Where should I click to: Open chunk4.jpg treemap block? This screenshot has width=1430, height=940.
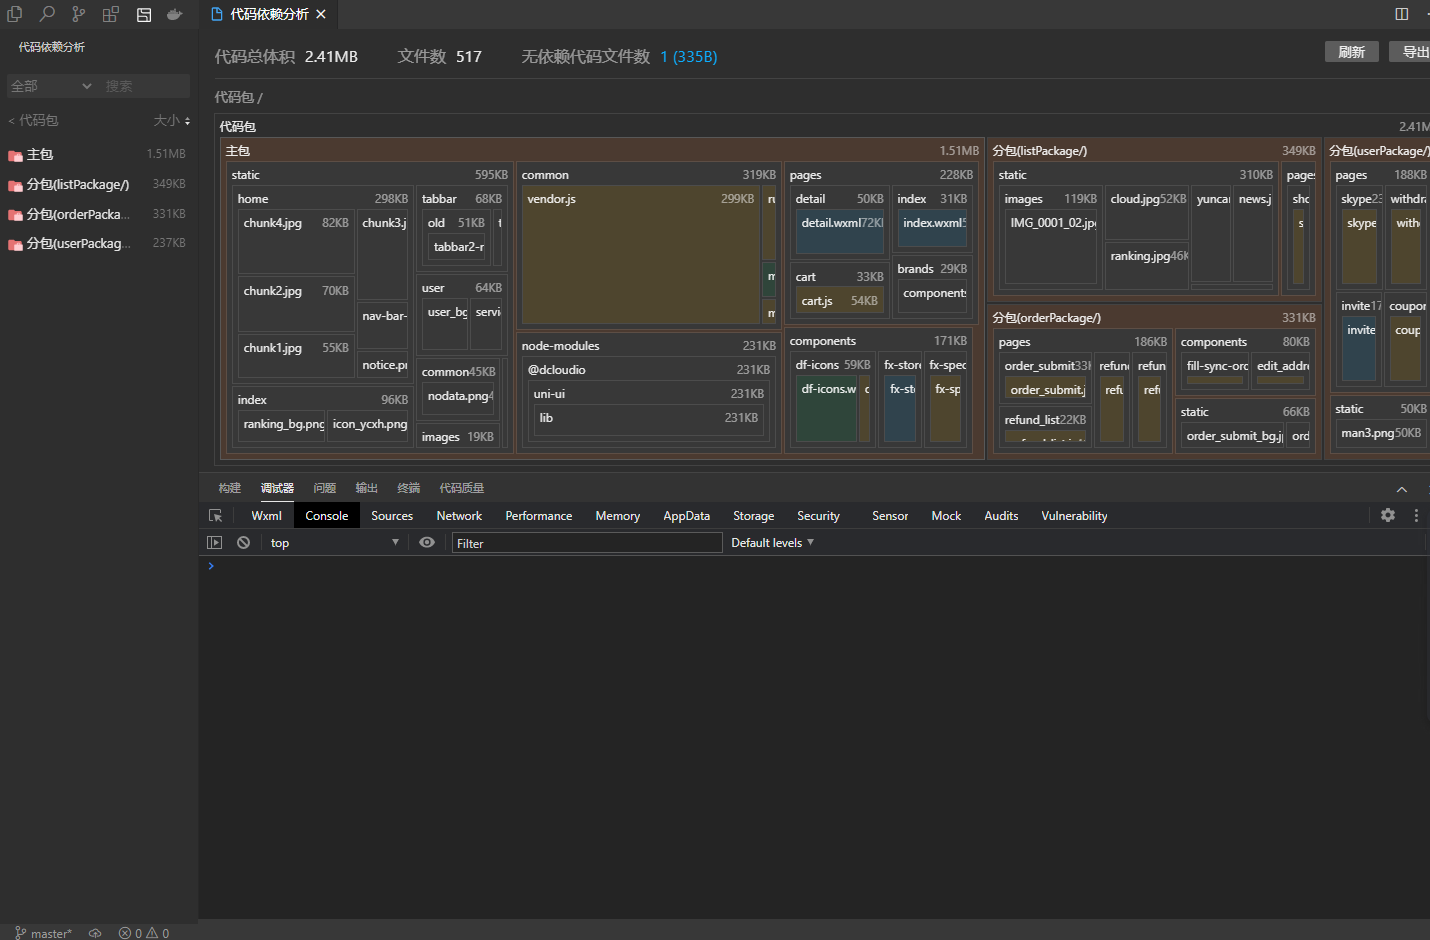pyautogui.click(x=296, y=243)
